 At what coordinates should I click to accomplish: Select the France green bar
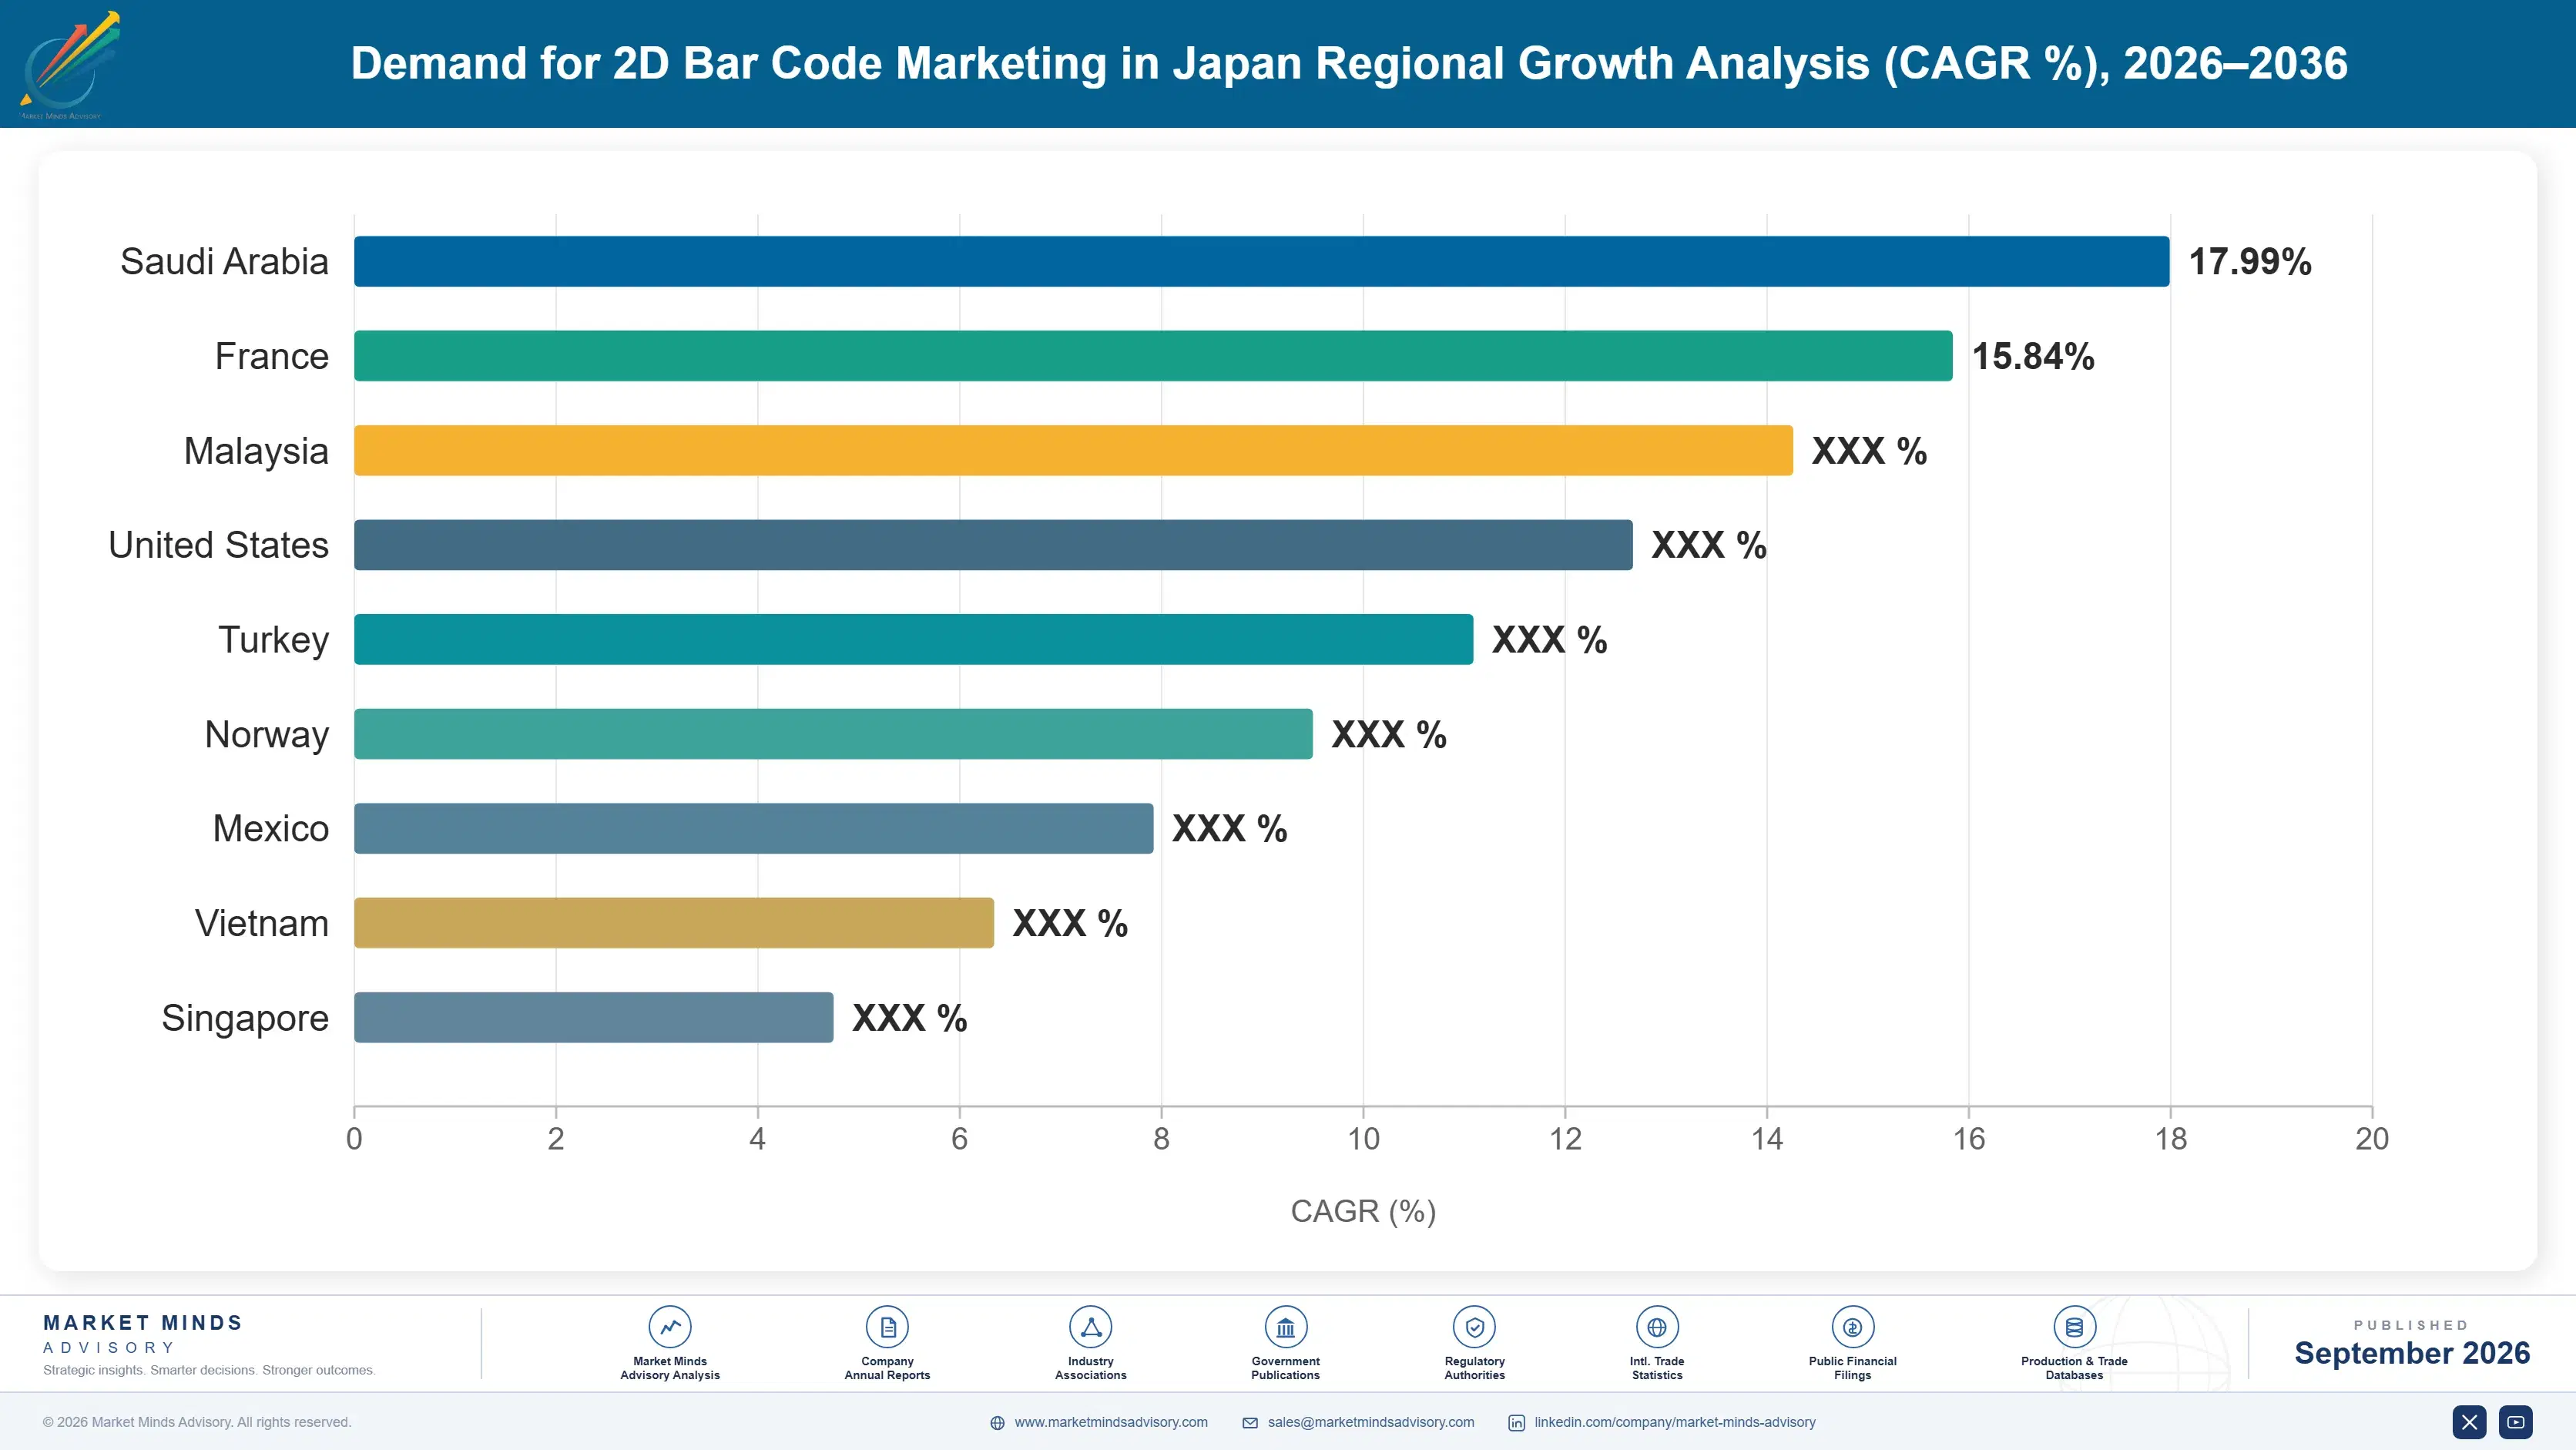pyautogui.click(x=1153, y=356)
